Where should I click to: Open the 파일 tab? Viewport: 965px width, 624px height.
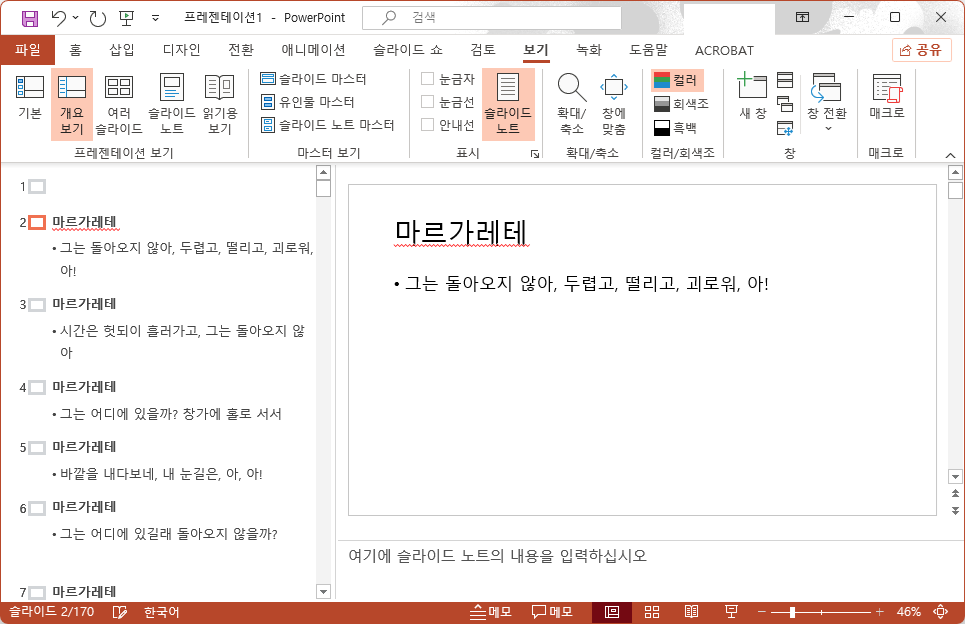click(28, 50)
